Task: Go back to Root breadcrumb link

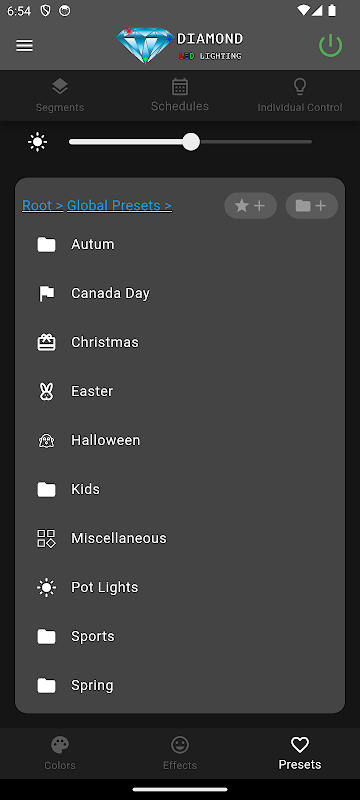Action: click(42, 206)
